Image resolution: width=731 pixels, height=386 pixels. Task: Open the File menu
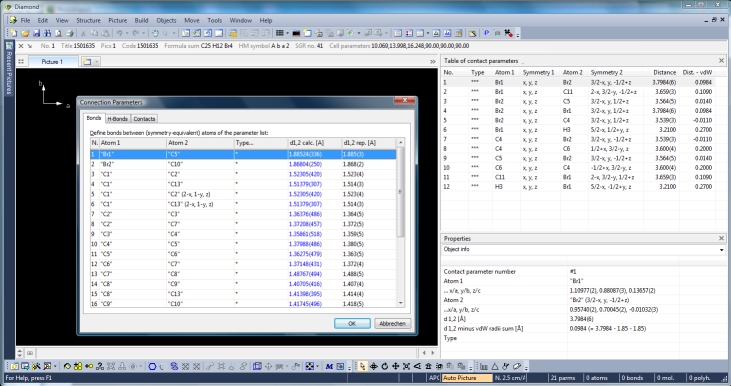pos(25,21)
